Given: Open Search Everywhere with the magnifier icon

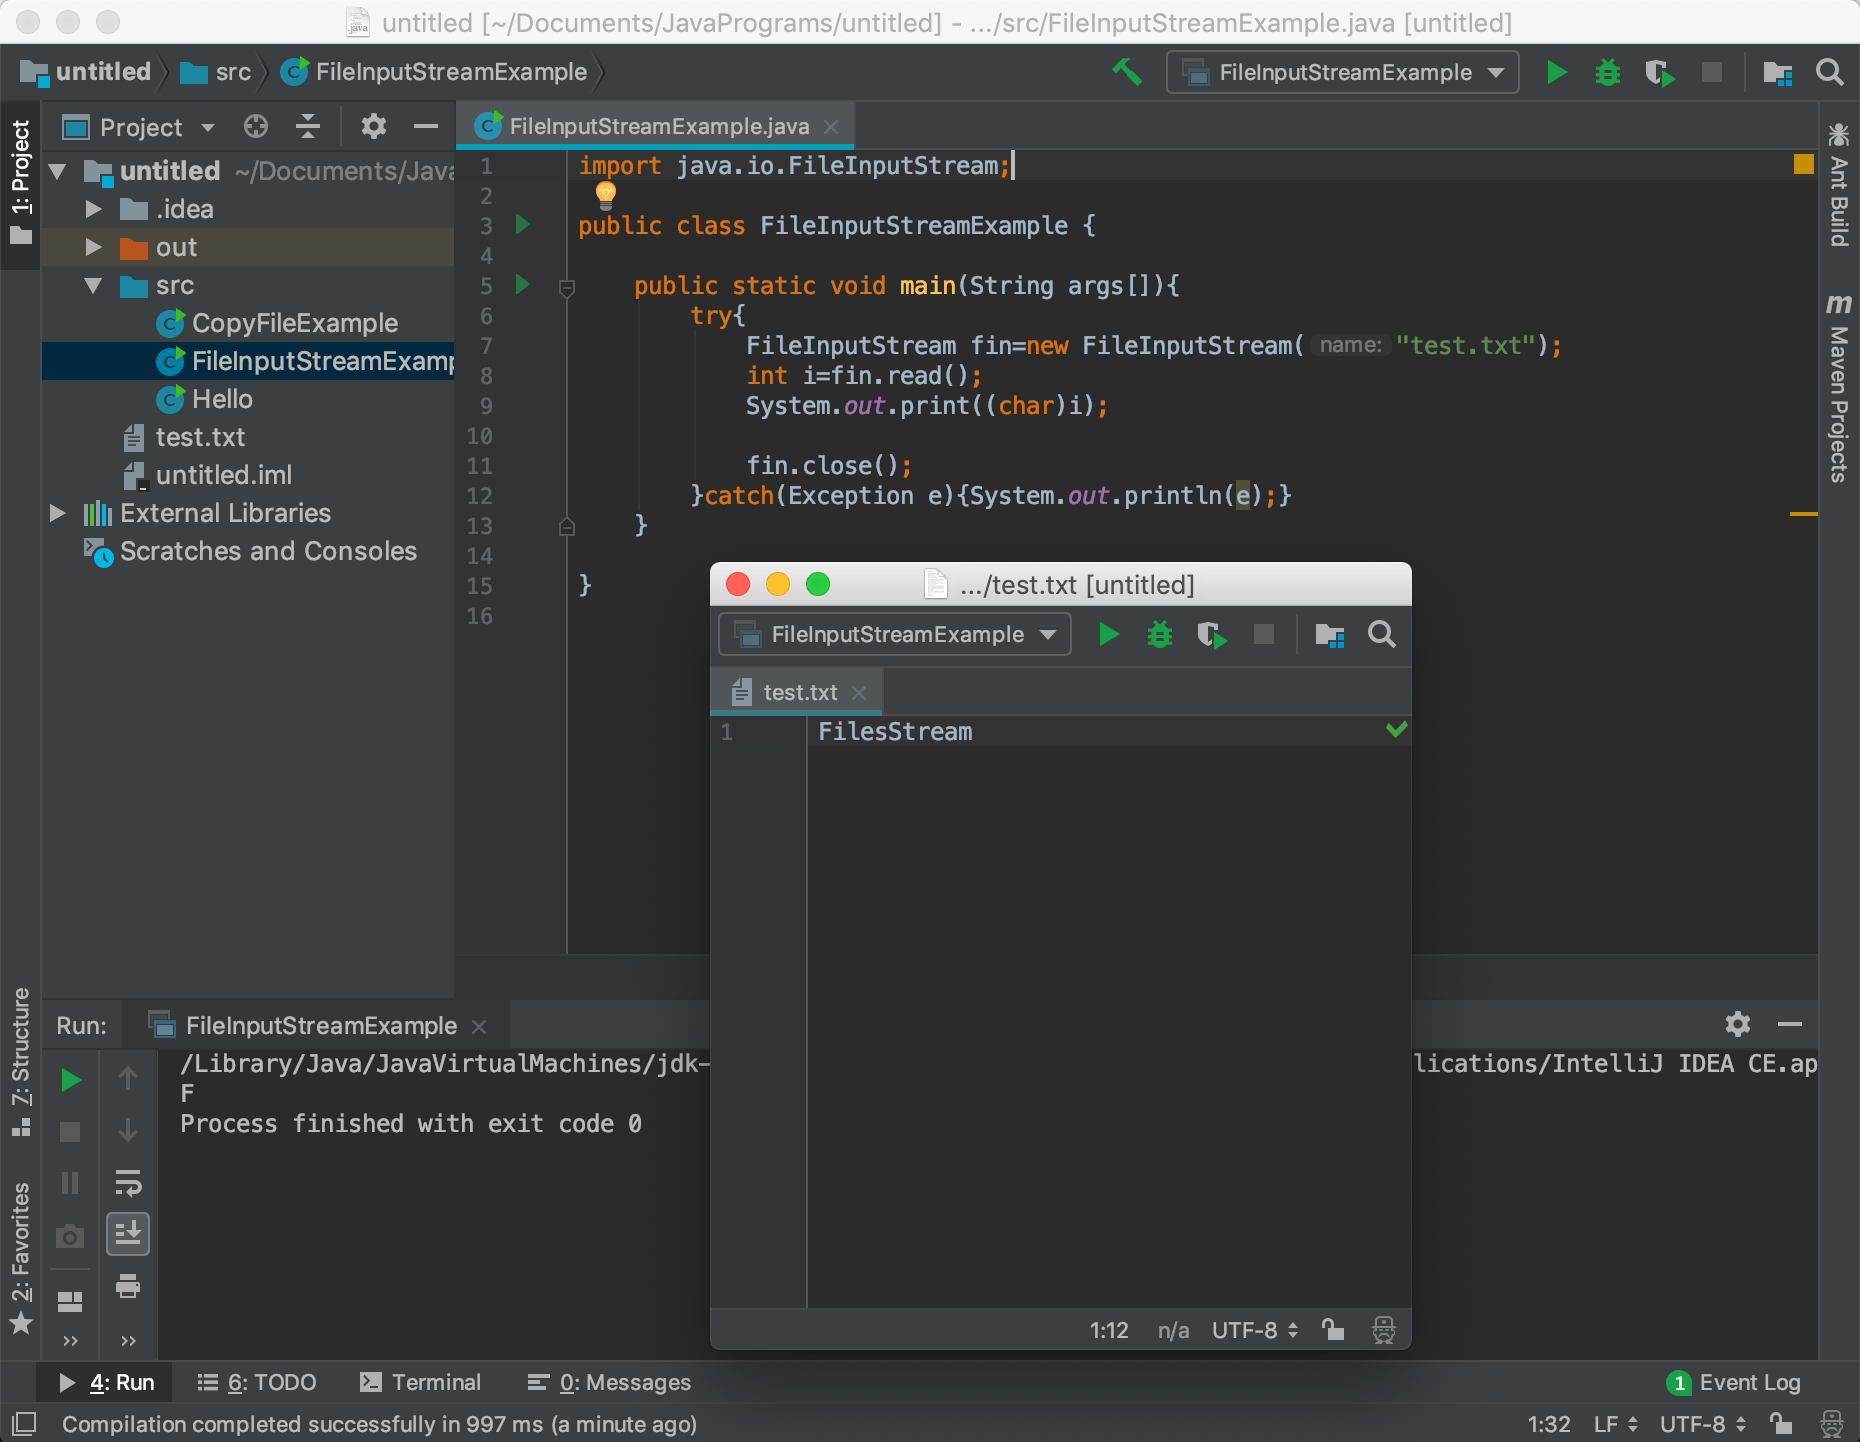Looking at the screenshot, I should [x=1830, y=72].
